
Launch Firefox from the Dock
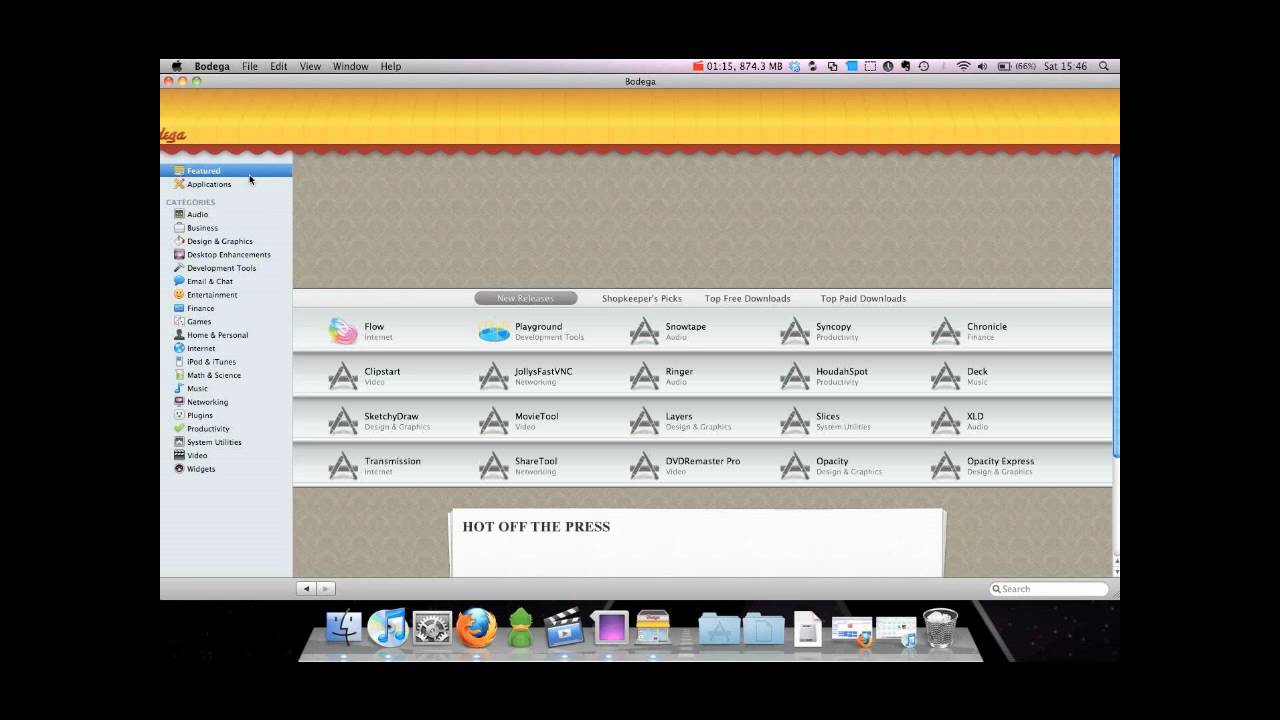477,628
